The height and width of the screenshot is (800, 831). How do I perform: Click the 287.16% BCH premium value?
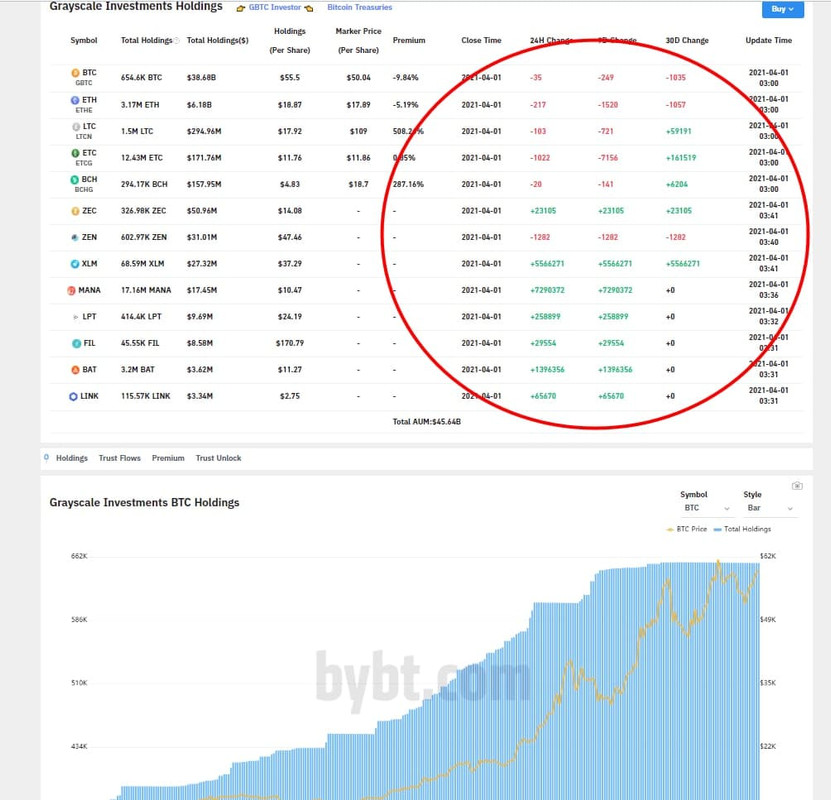(408, 184)
